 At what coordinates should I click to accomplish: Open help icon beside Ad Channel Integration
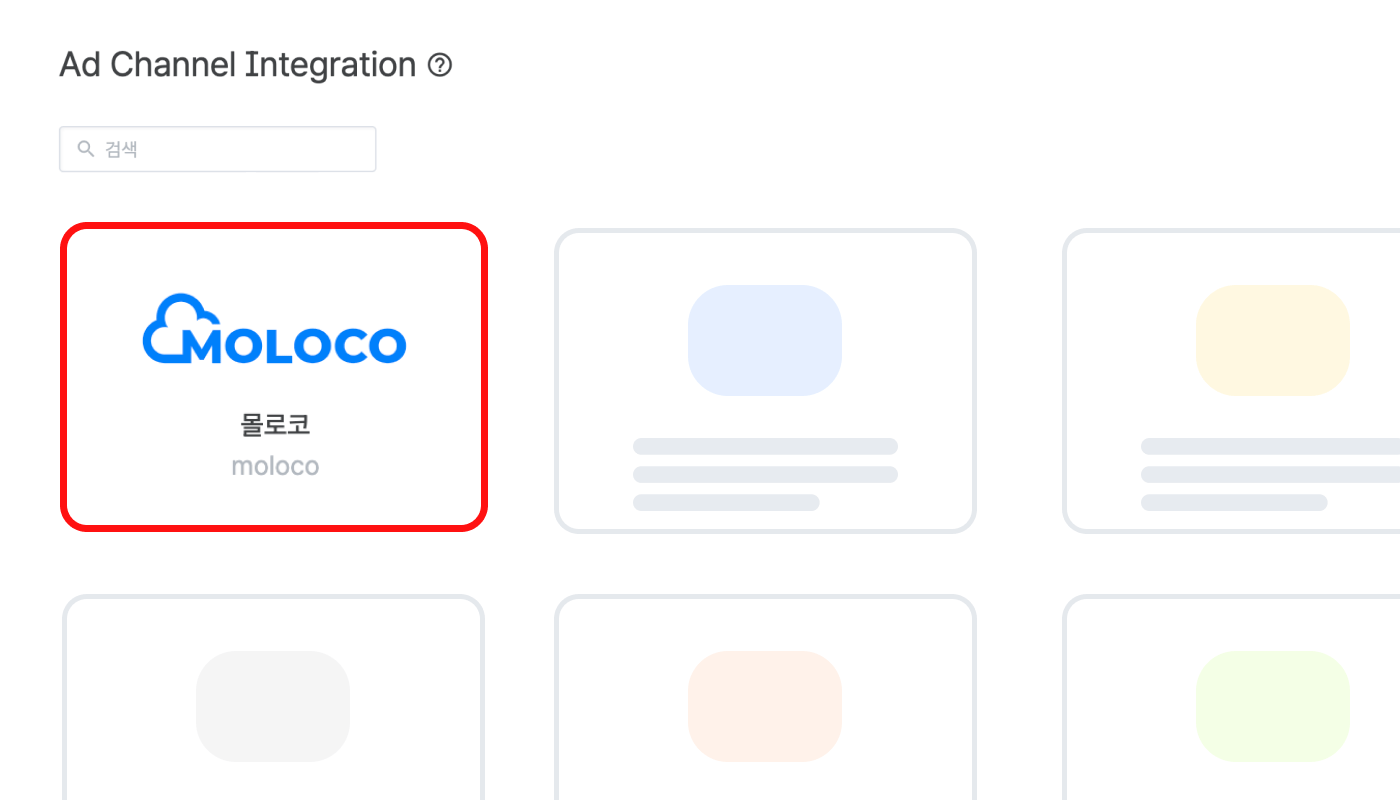point(440,66)
